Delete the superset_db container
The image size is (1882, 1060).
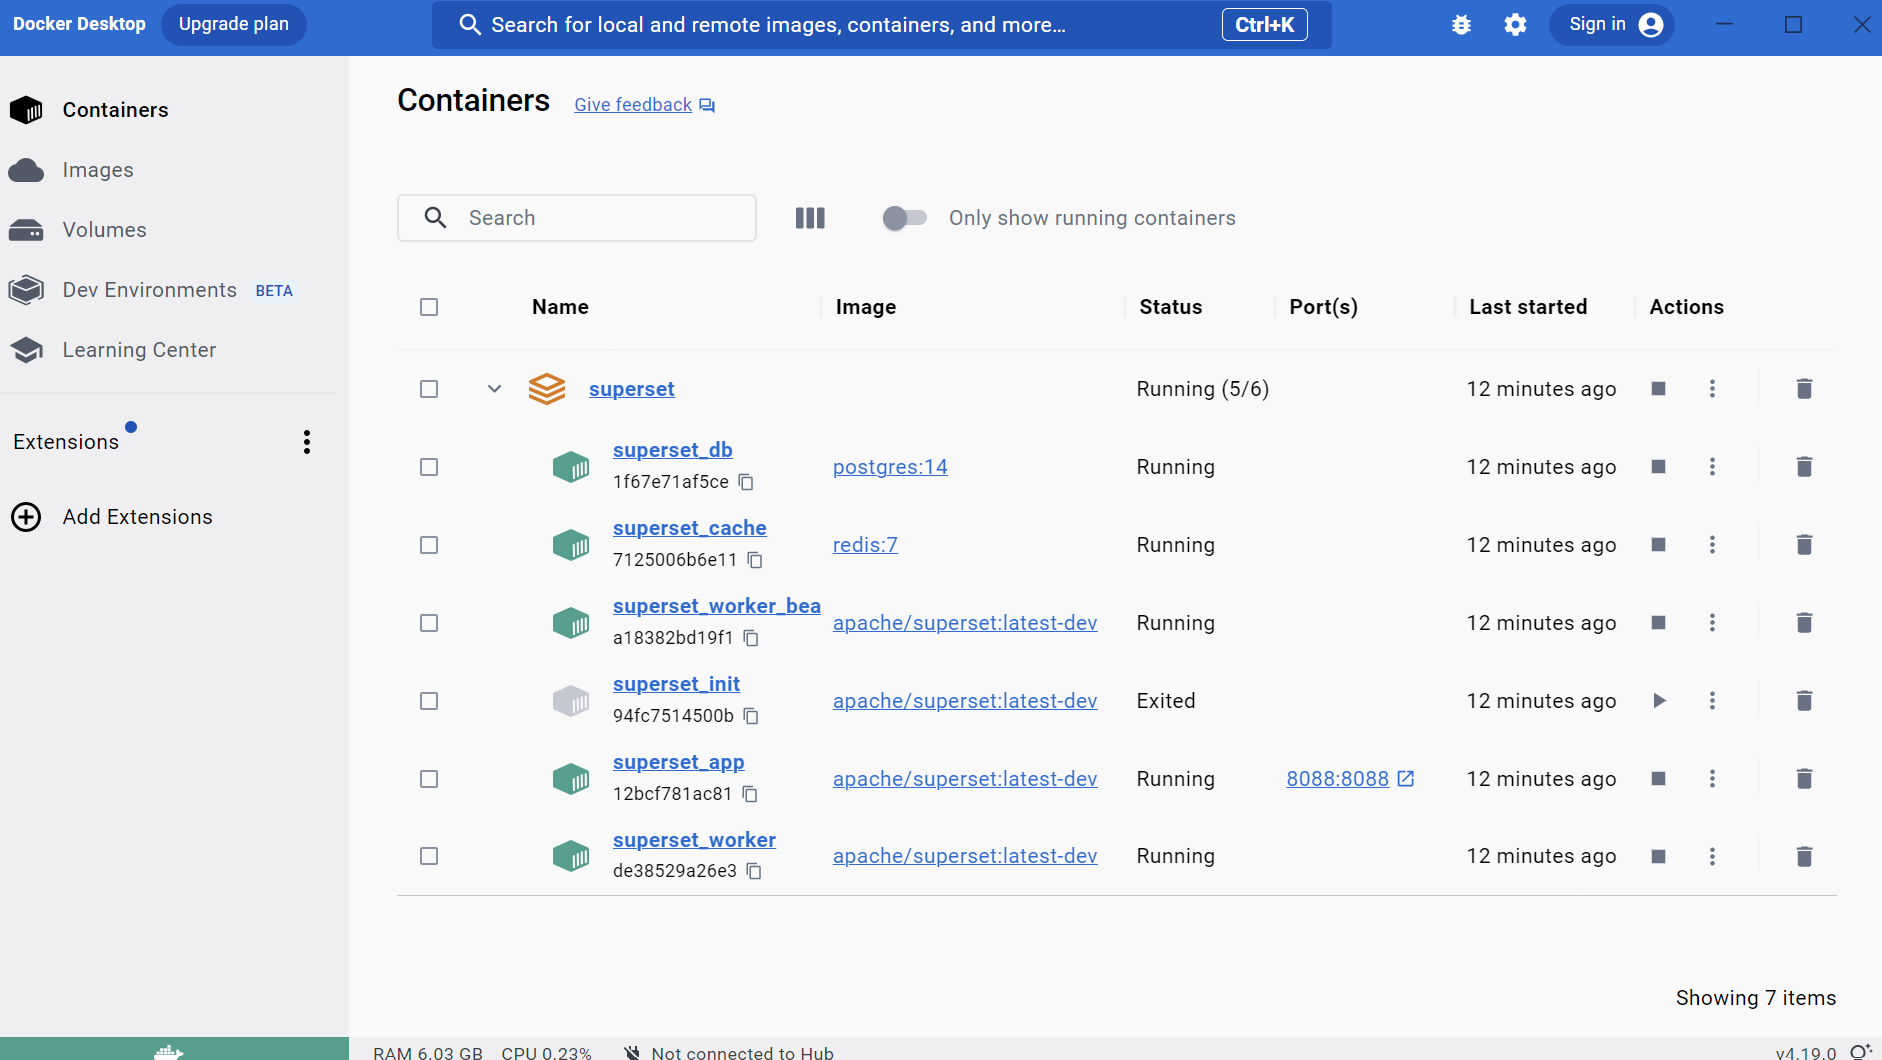1804,467
